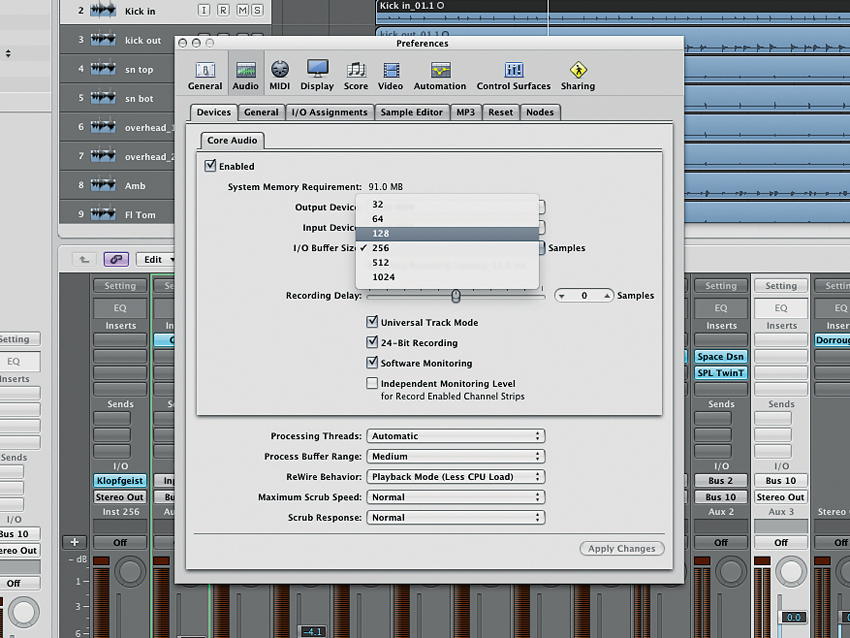Click pan knob on Inst 256 channel
This screenshot has height=638, width=850.
(x=130, y=571)
